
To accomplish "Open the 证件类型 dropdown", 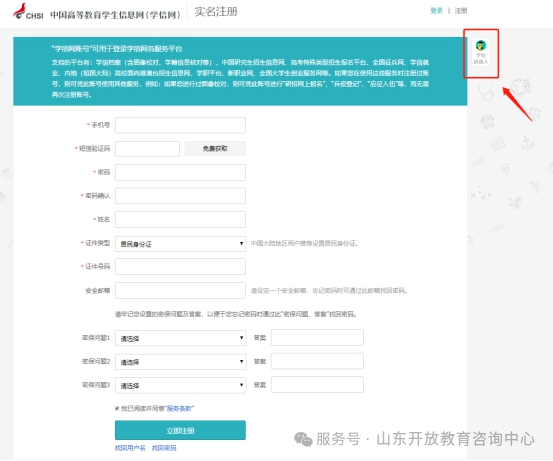I will click(x=180, y=243).
